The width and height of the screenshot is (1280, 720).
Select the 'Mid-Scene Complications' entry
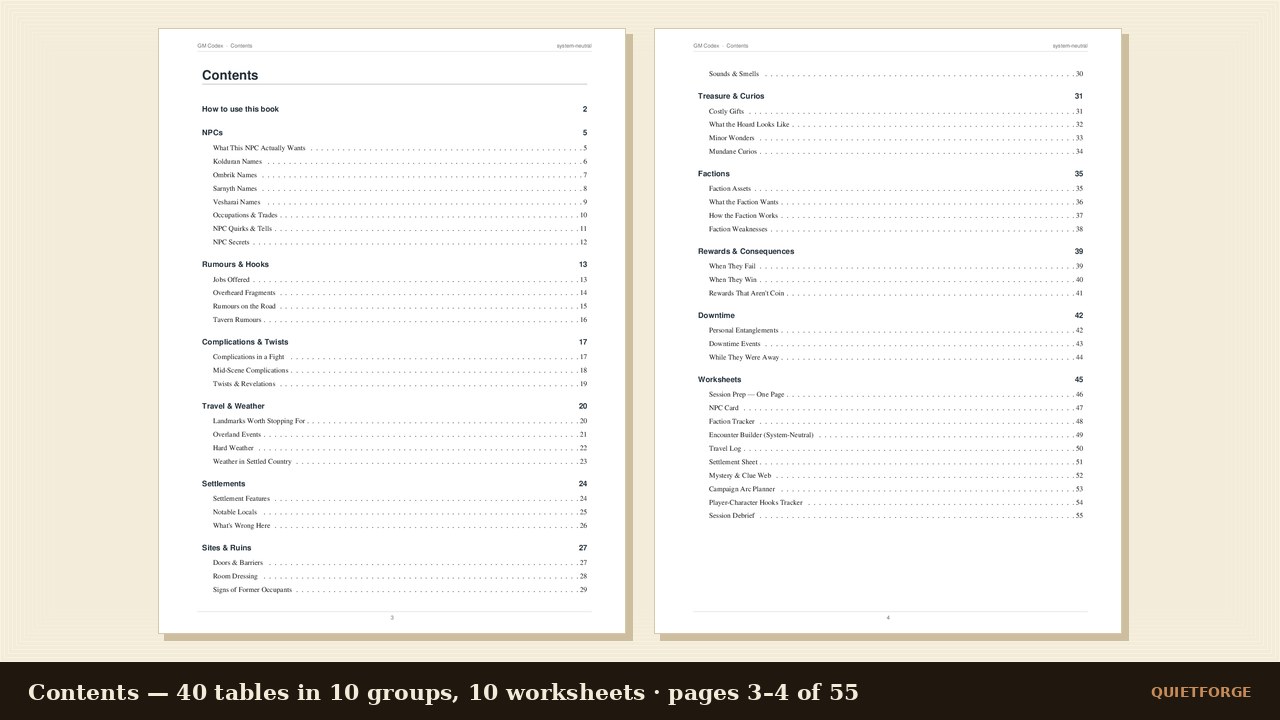click(x=400, y=371)
